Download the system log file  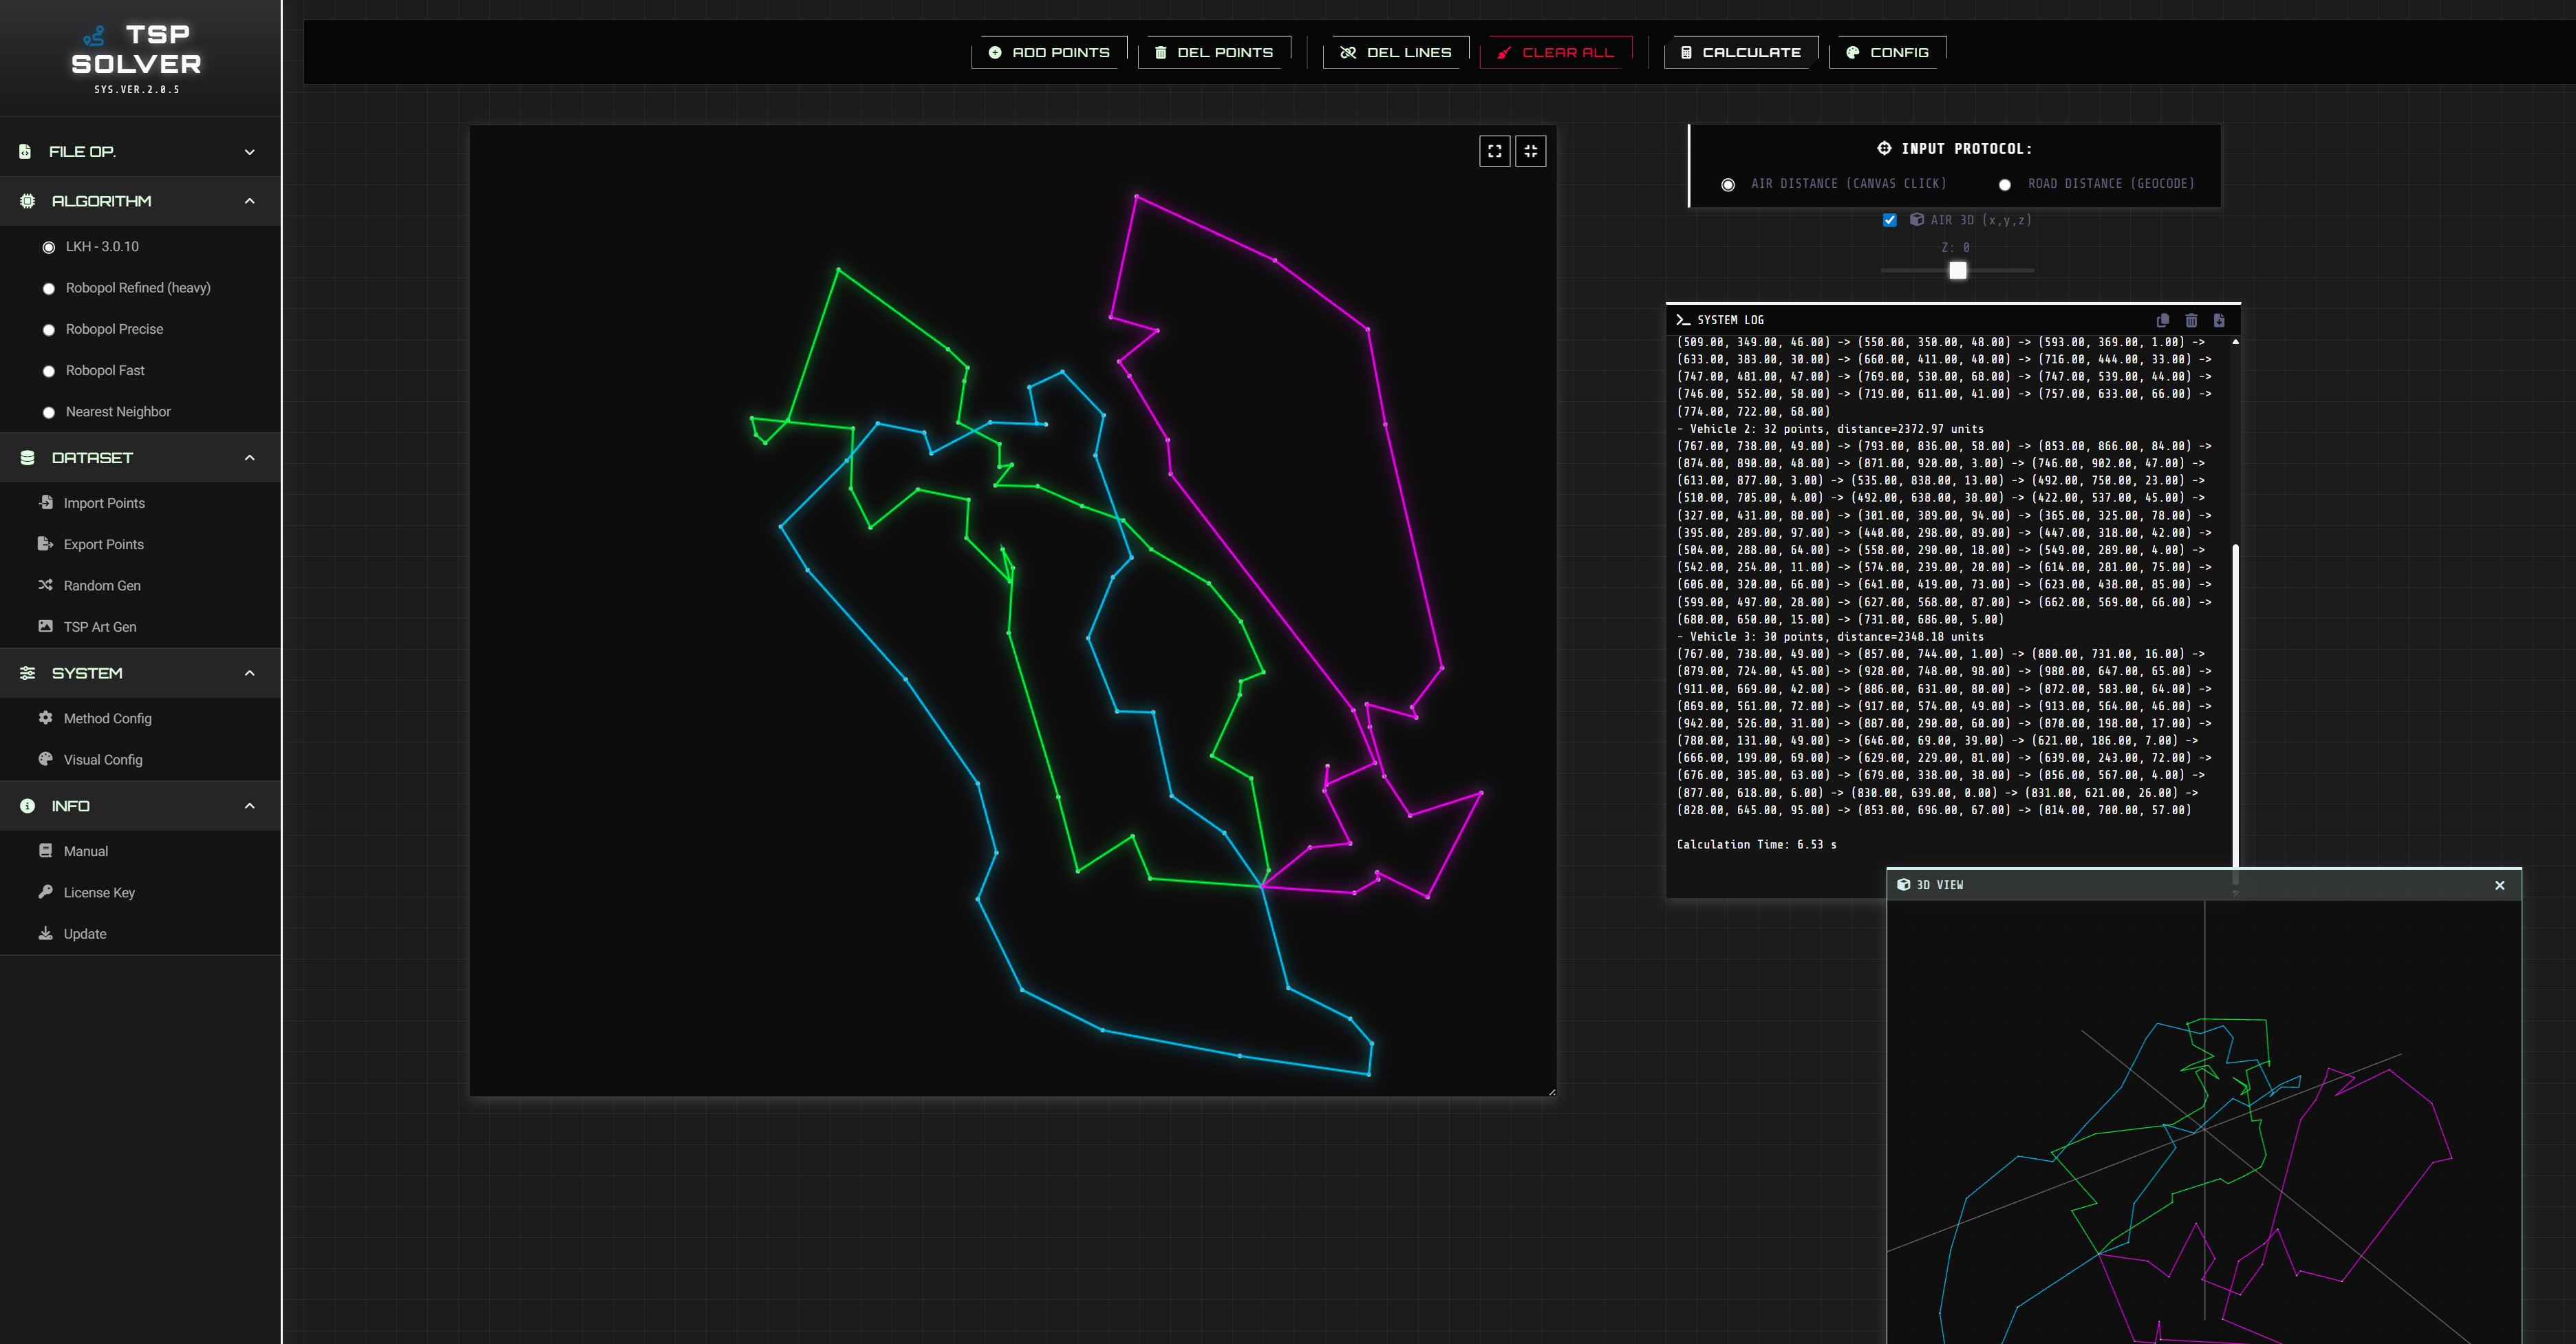[2219, 320]
